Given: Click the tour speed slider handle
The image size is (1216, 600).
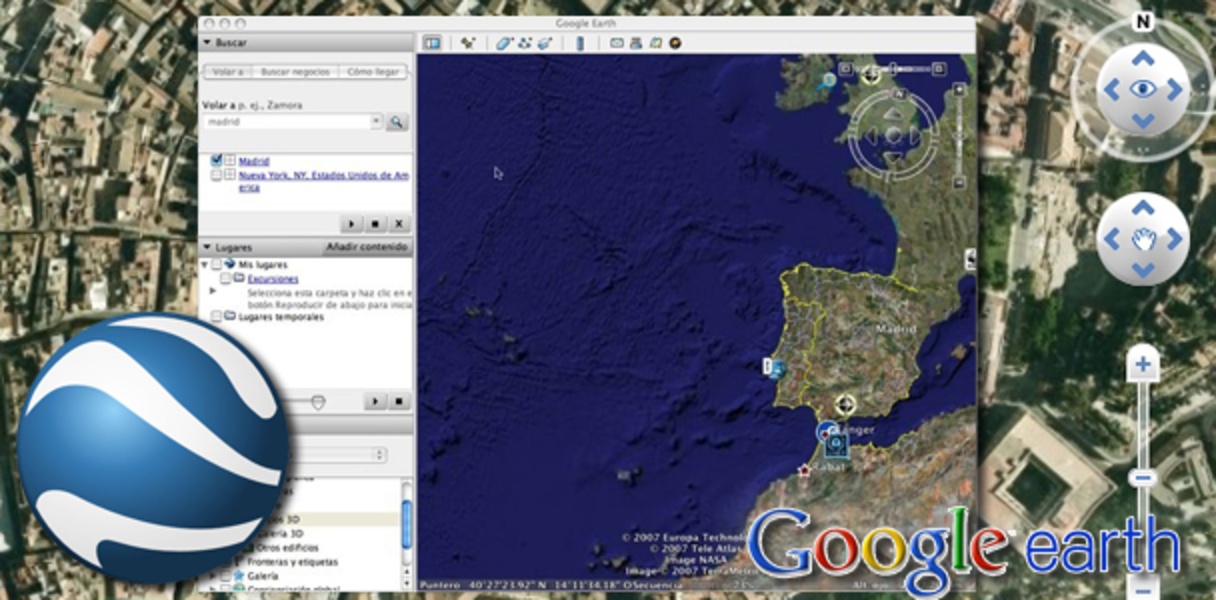Looking at the screenshot, I should [318, 402].
